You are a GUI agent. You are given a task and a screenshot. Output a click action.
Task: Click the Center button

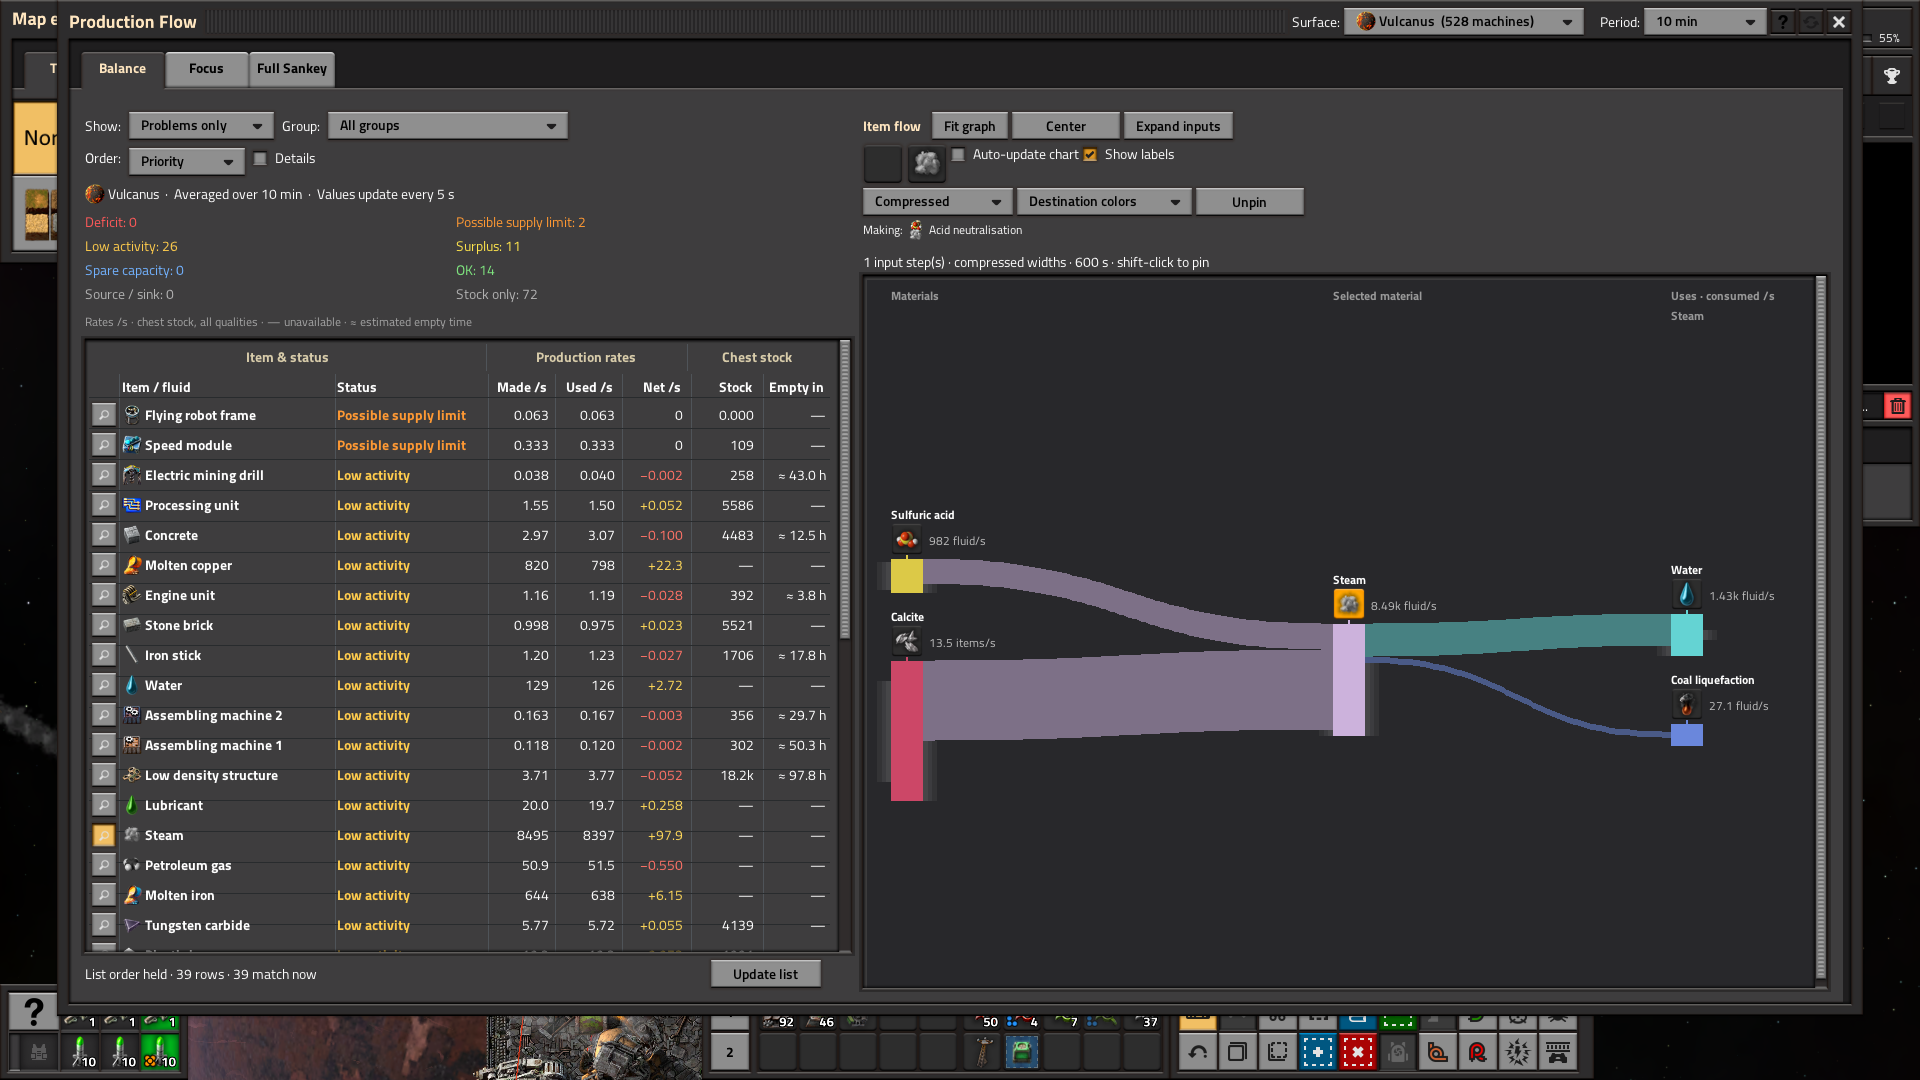point(1065,126)
